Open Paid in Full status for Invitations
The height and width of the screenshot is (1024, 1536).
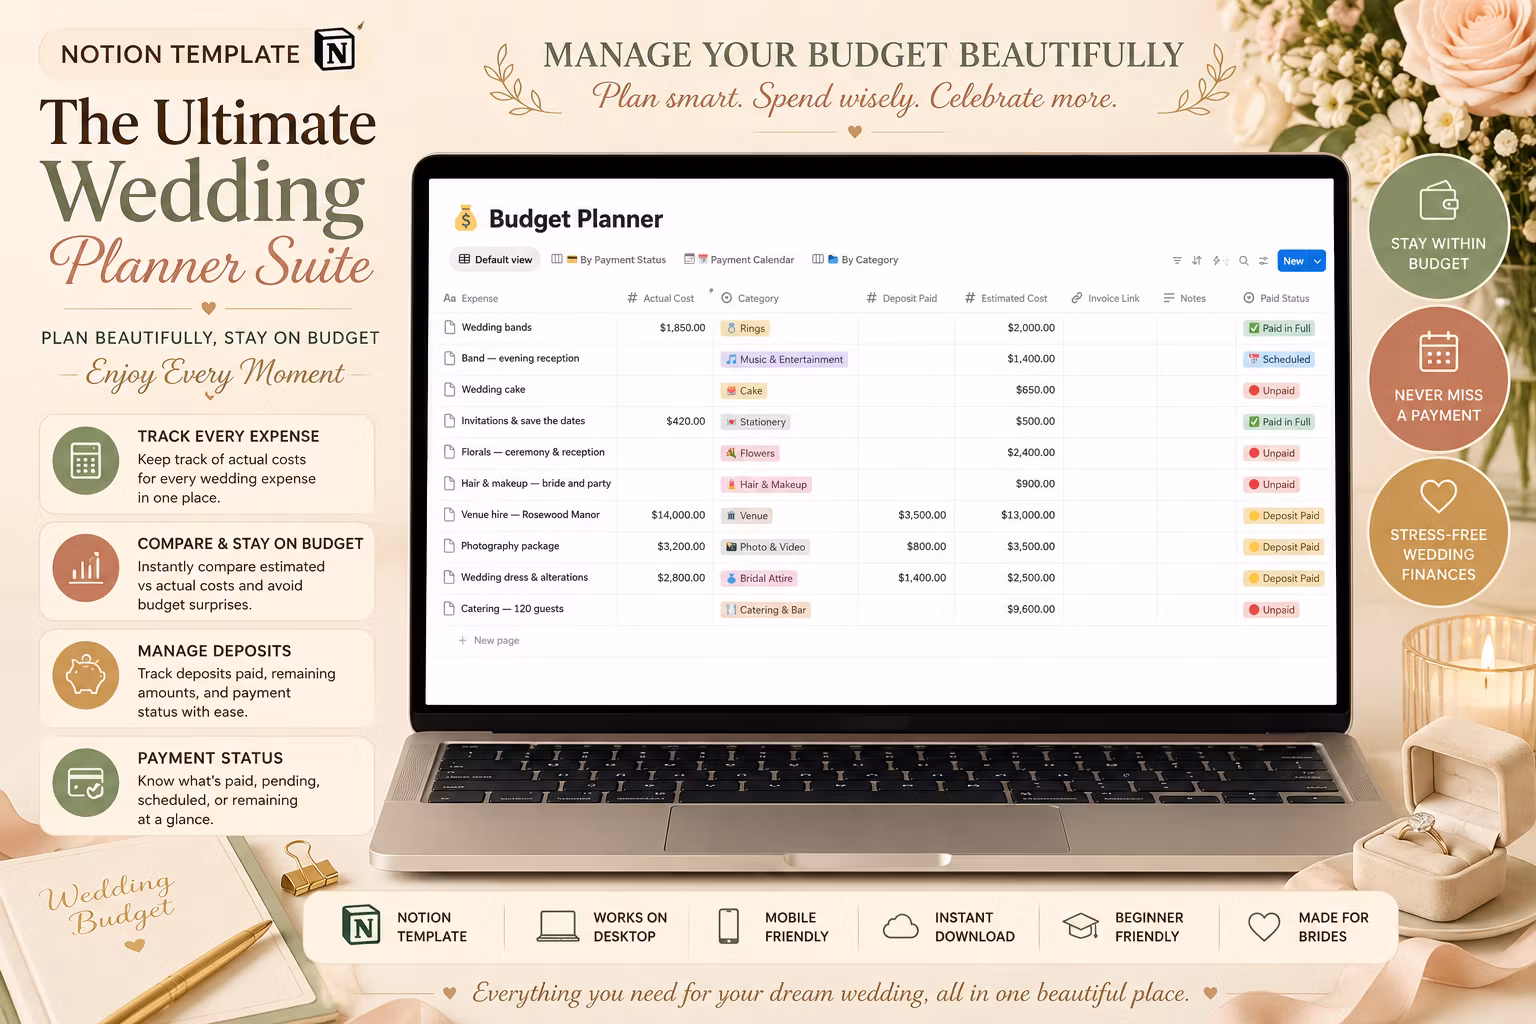1280,422
